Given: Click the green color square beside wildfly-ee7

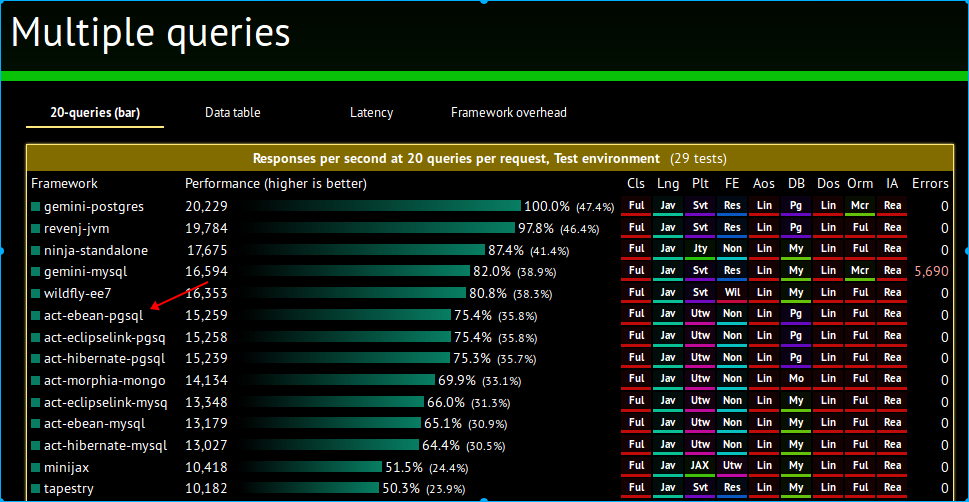Looking at the screenshot, I should click(36, 294).
